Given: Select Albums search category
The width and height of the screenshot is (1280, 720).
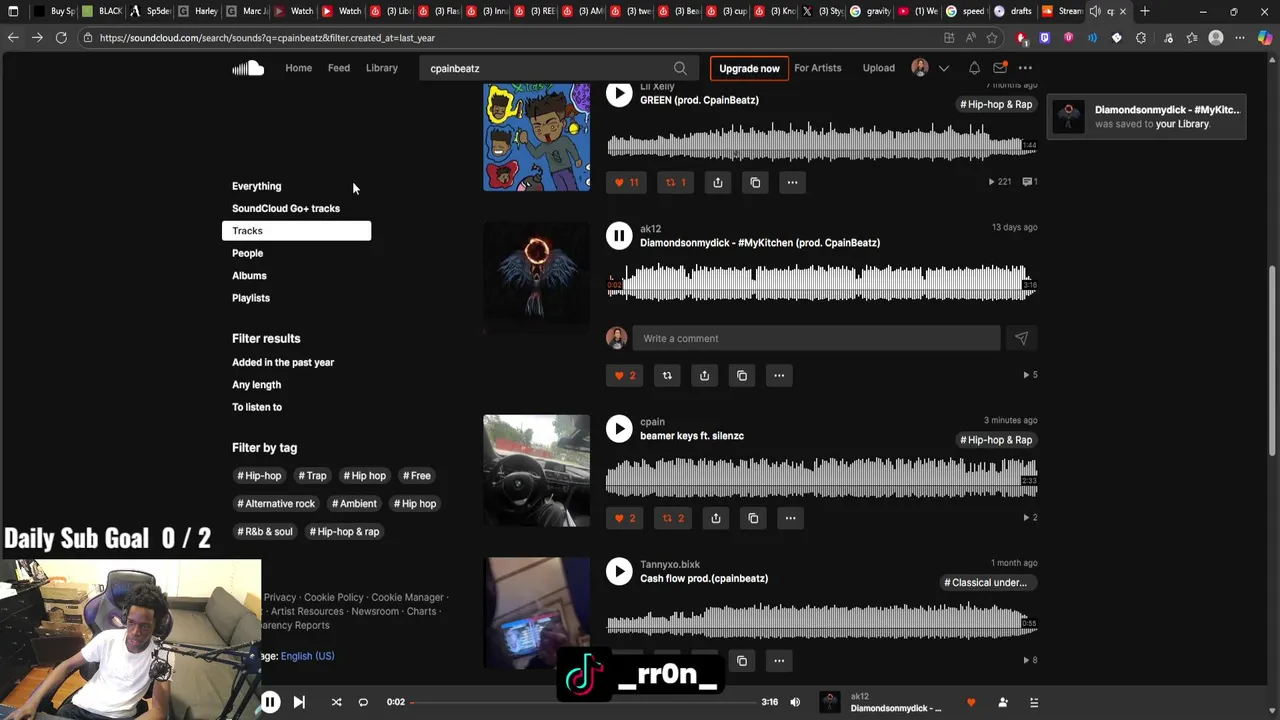Looking at the screenshot, I should tap(249, 275).
